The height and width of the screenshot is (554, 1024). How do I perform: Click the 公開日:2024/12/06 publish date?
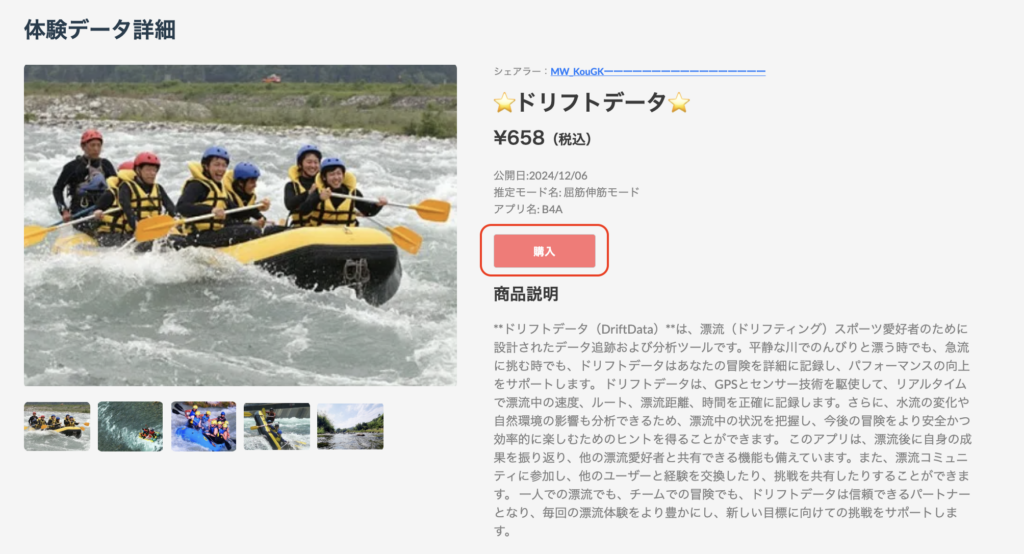tap(541, 175)
